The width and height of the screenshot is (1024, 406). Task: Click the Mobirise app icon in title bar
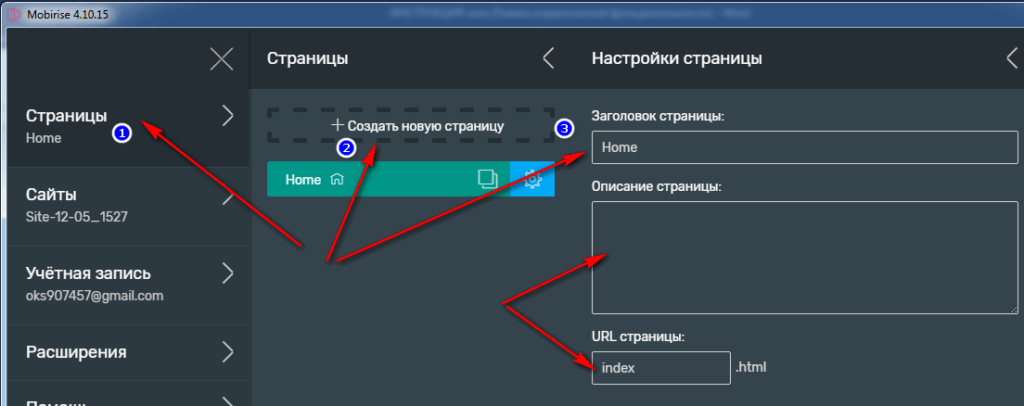[15, 14]
